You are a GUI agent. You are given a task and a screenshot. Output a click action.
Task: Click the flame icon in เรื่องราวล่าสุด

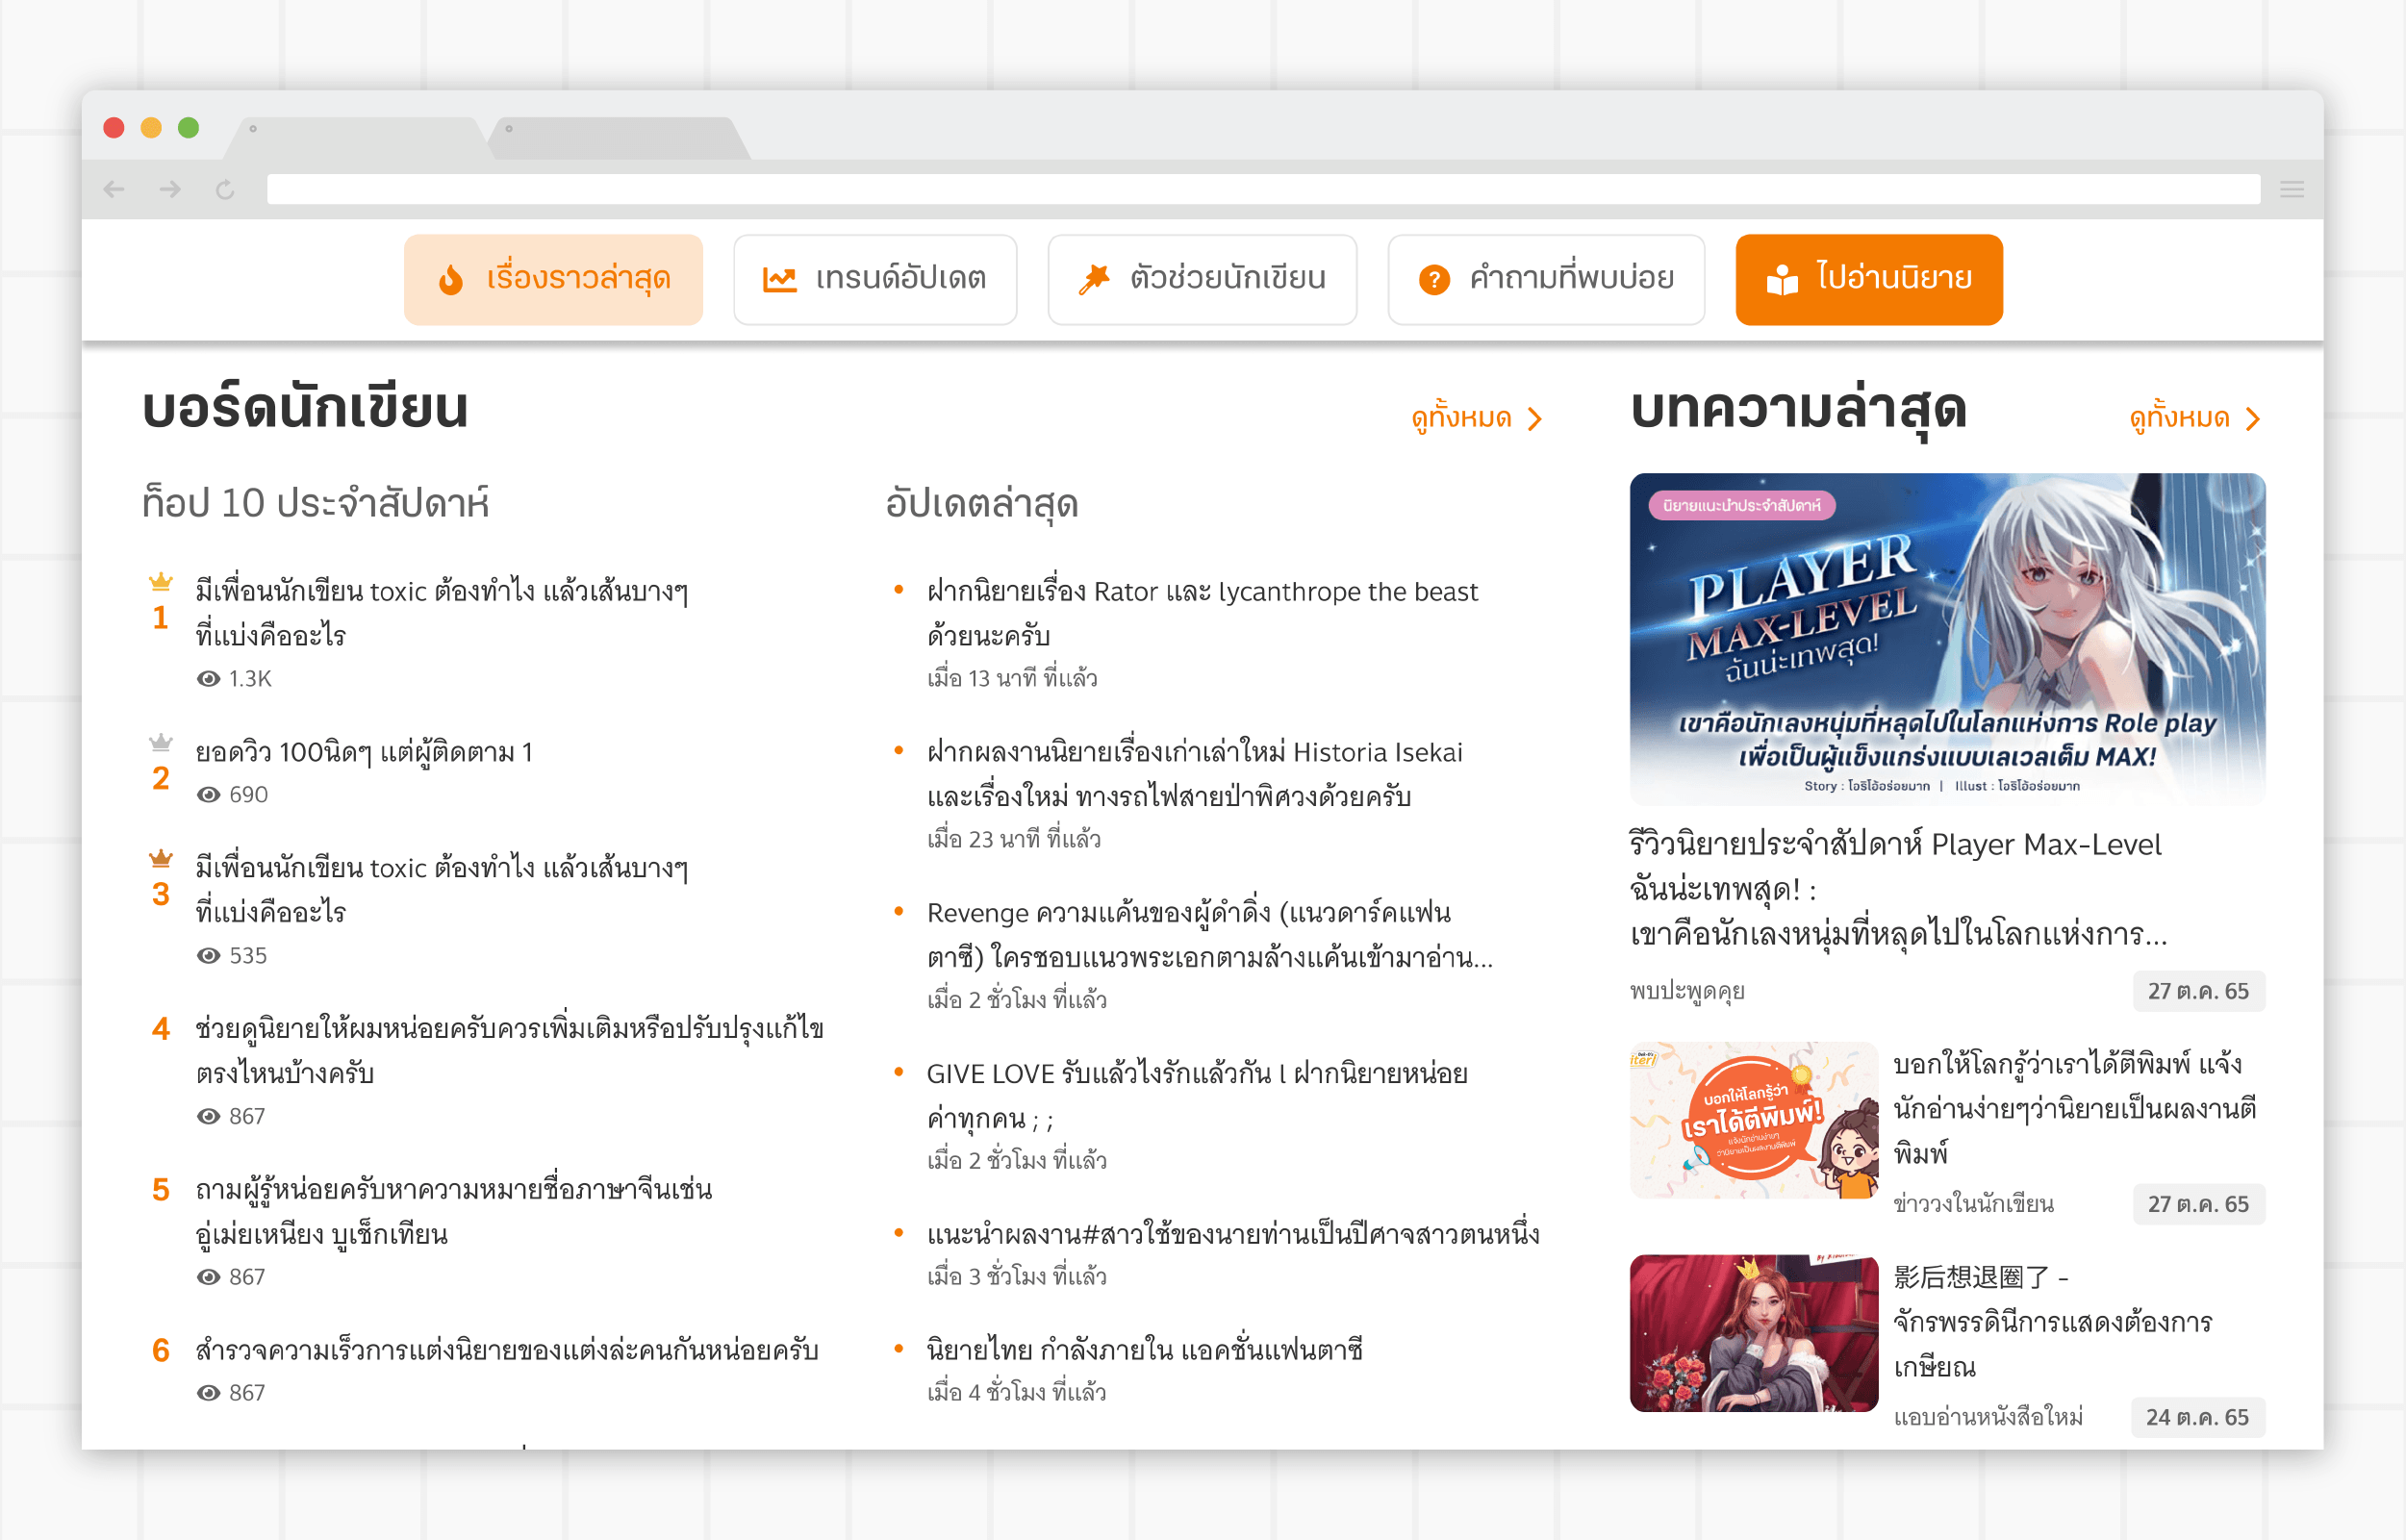coord(451,279)
